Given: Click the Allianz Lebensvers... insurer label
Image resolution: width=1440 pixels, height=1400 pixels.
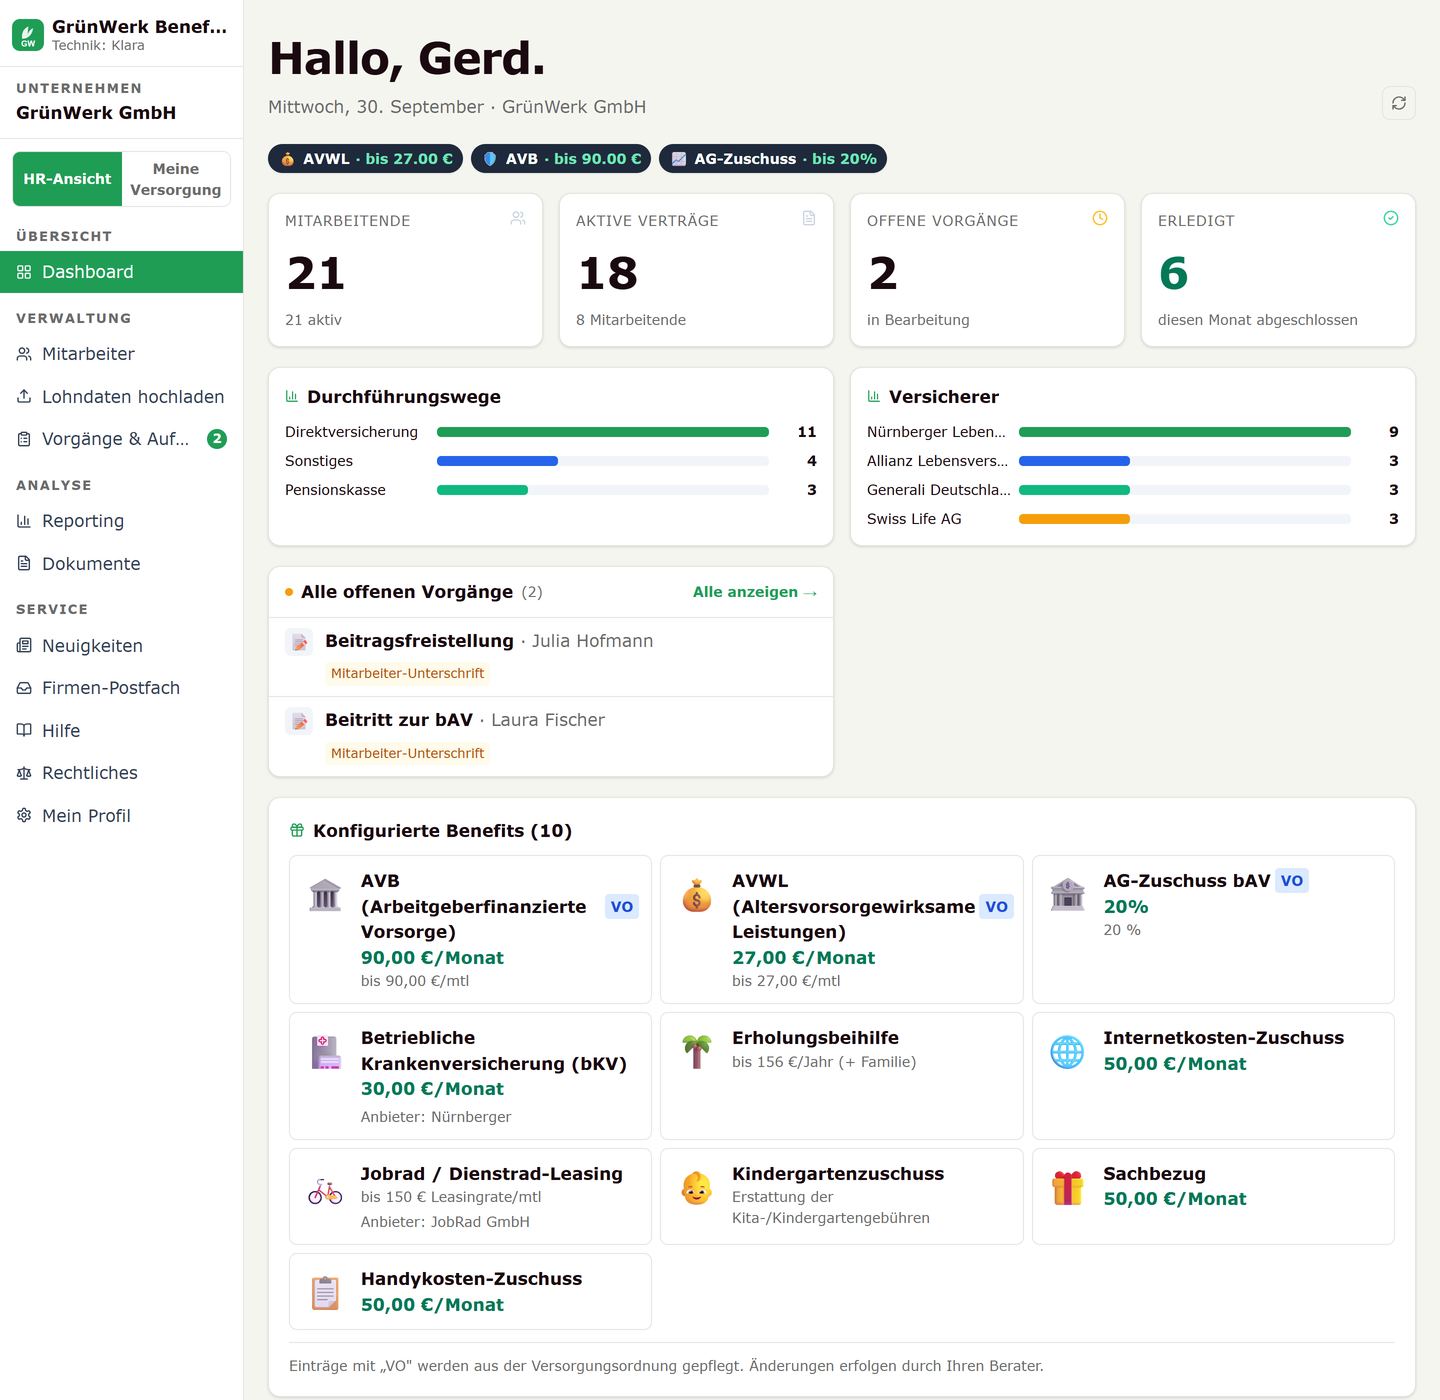Looking at the screenshot, I should (x=937, y=461).
